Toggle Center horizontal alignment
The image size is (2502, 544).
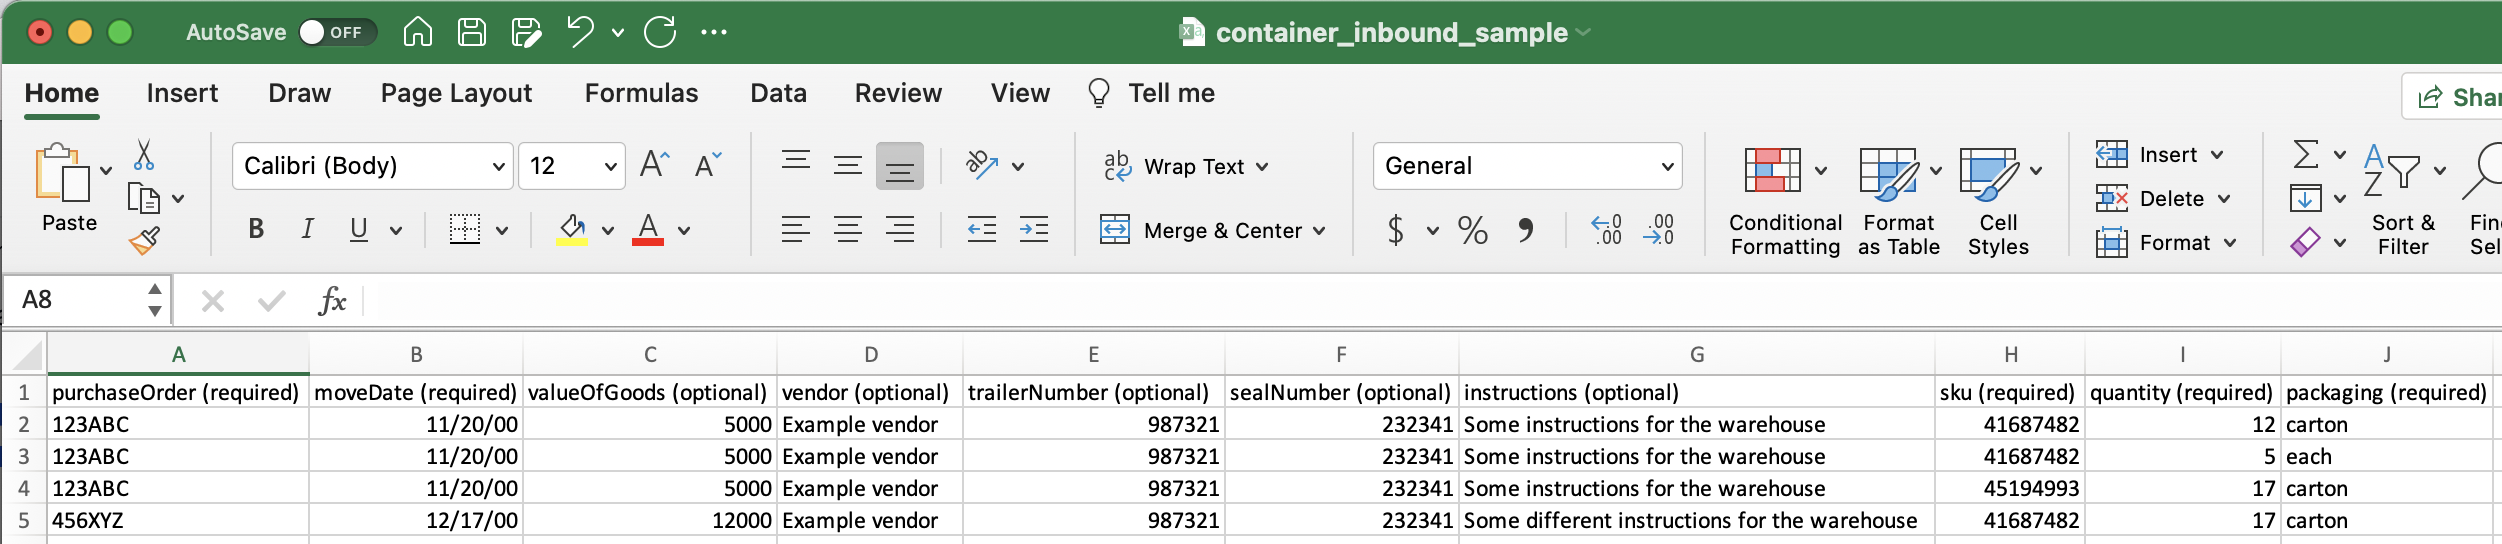click(x=848, y=230)
